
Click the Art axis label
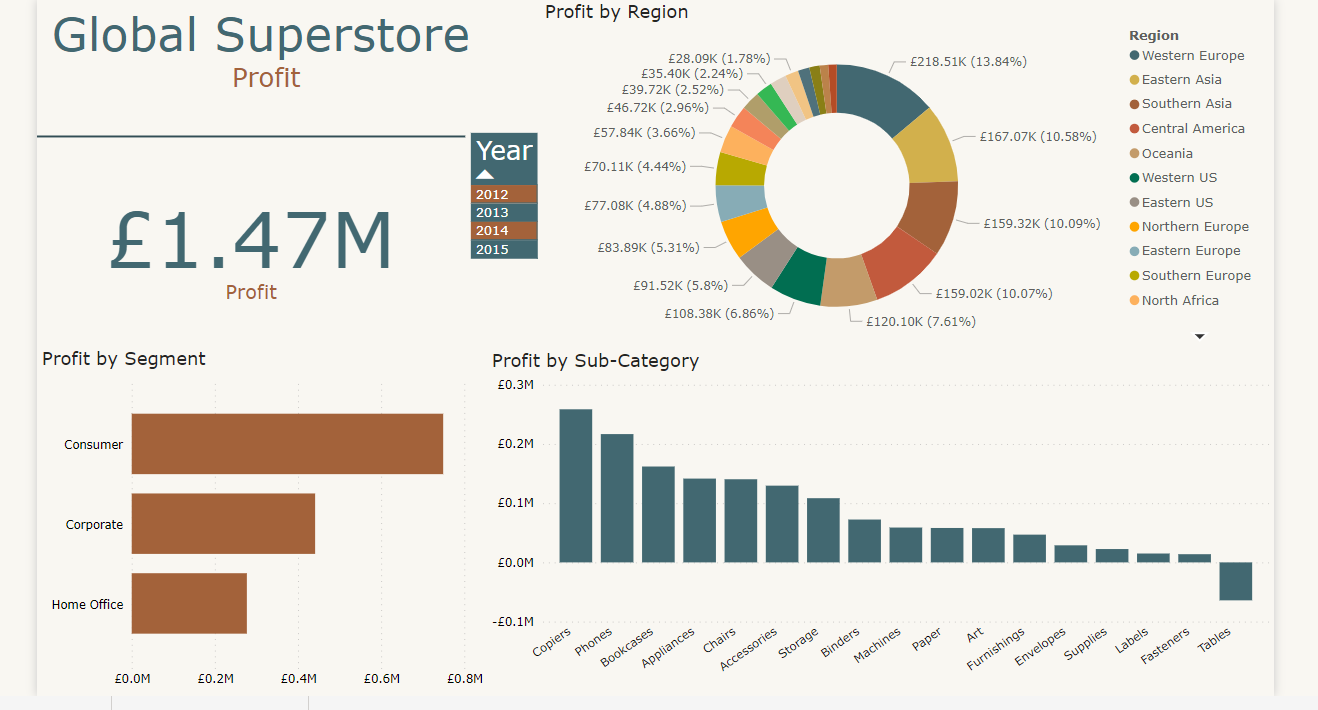(x=975, y=635)
